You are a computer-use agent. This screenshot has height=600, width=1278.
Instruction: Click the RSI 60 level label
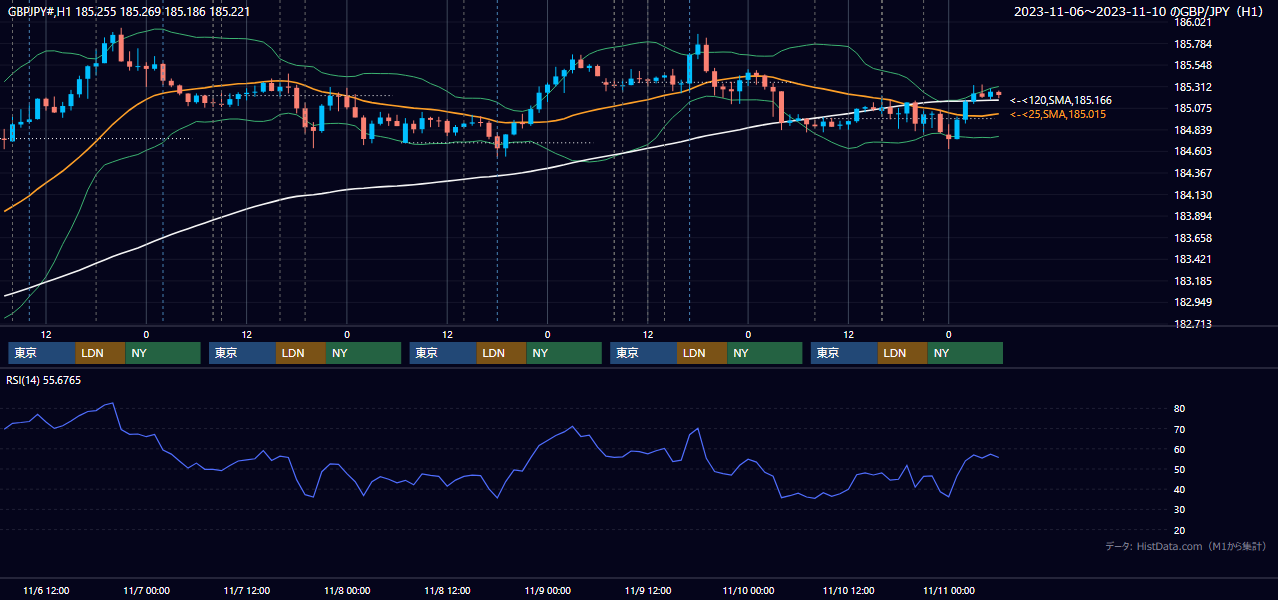point(1179,449)
